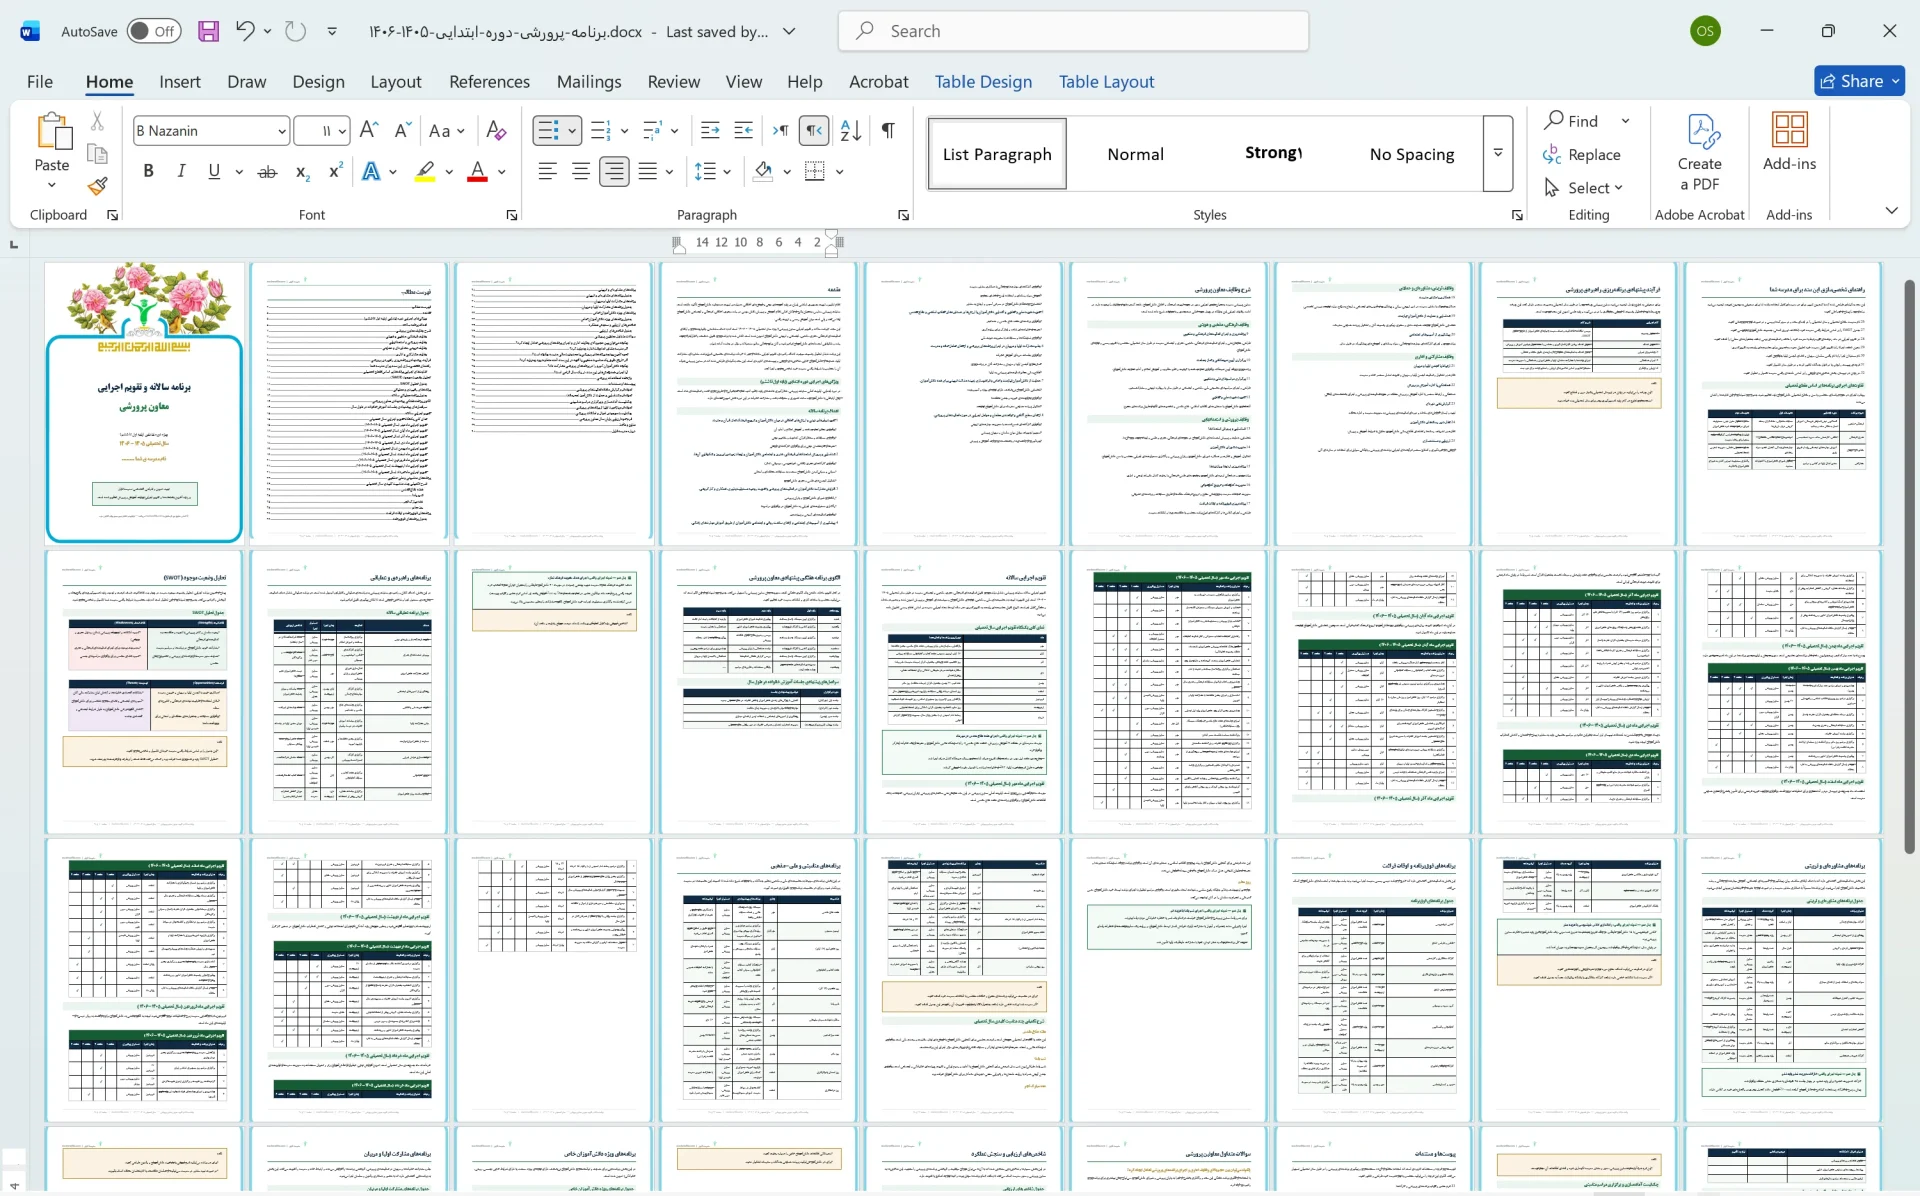Open the Insert ribbon tab

(180, 81)
